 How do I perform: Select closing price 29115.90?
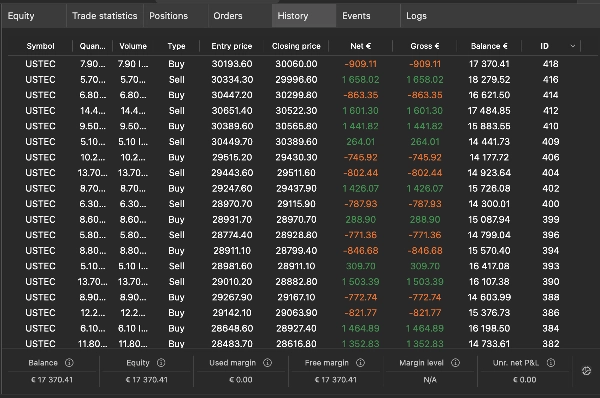pos(296,204)
